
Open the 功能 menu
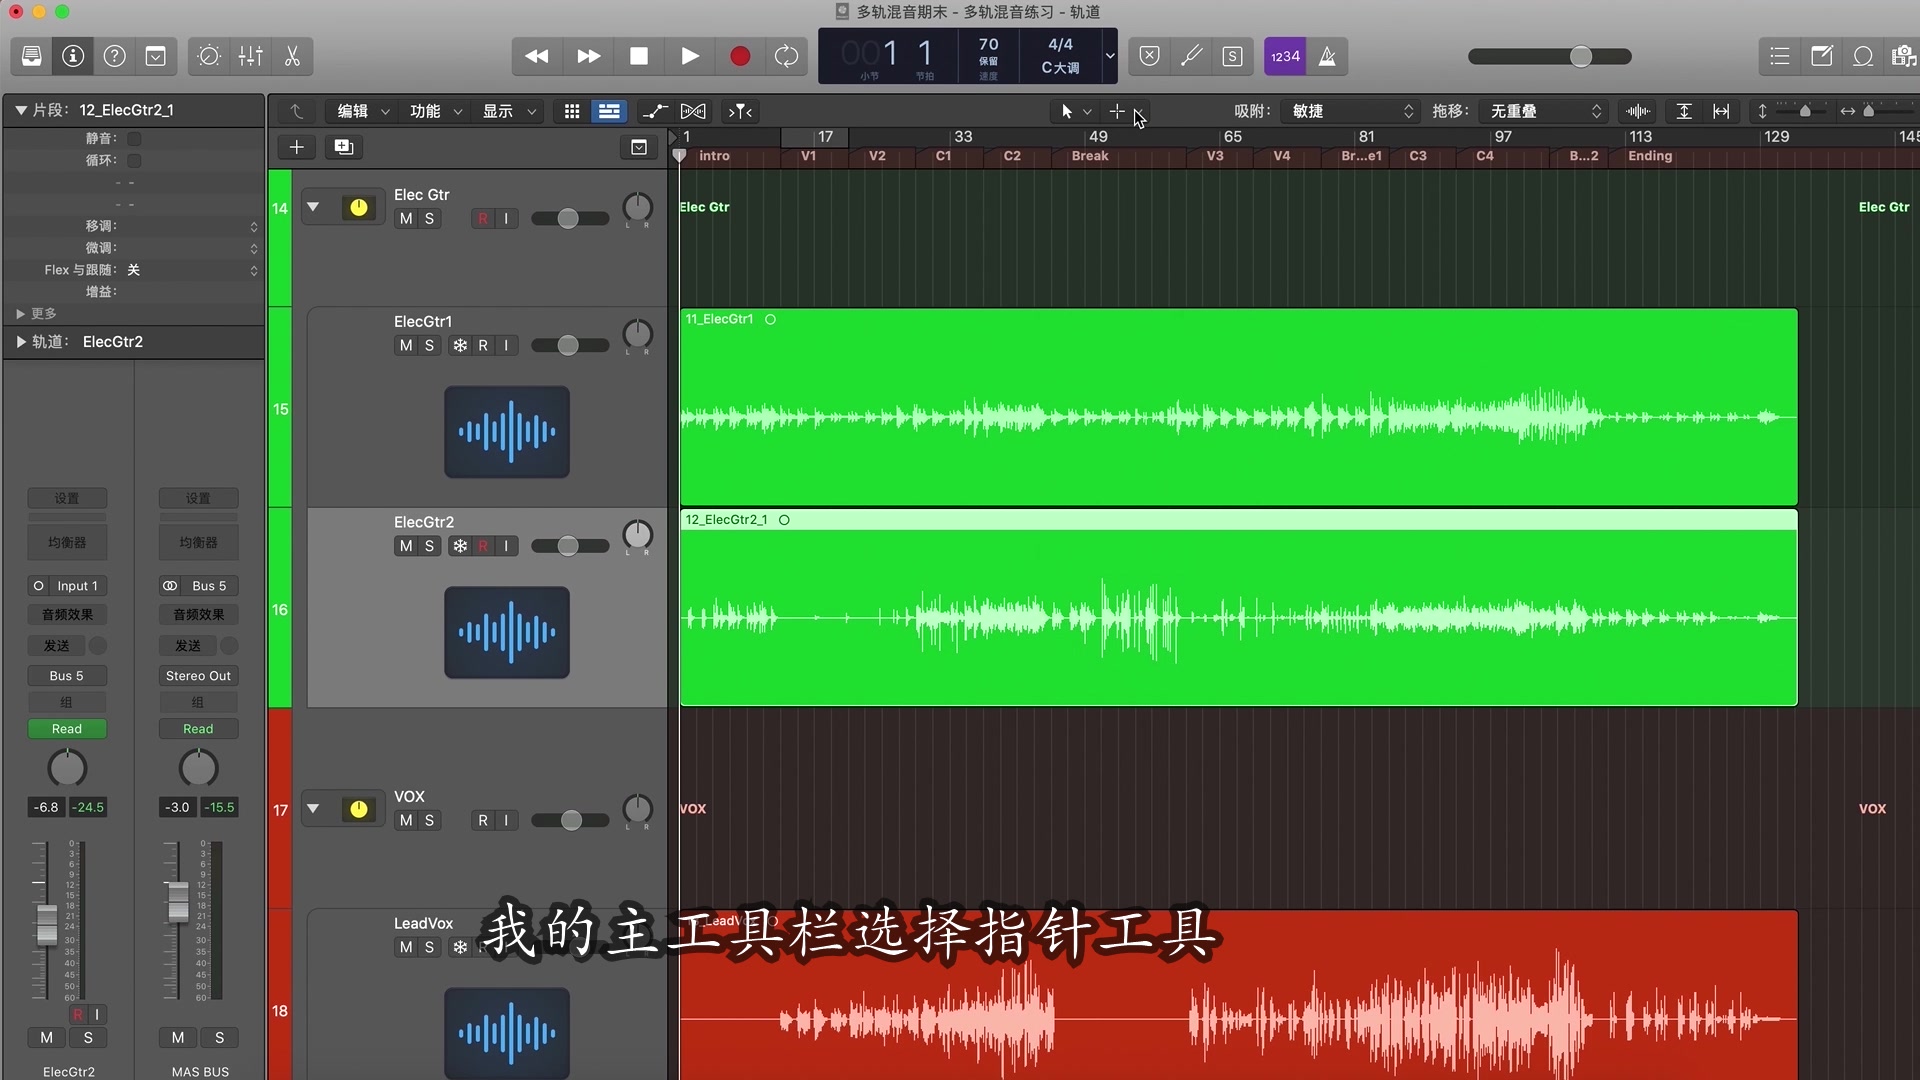435,111
